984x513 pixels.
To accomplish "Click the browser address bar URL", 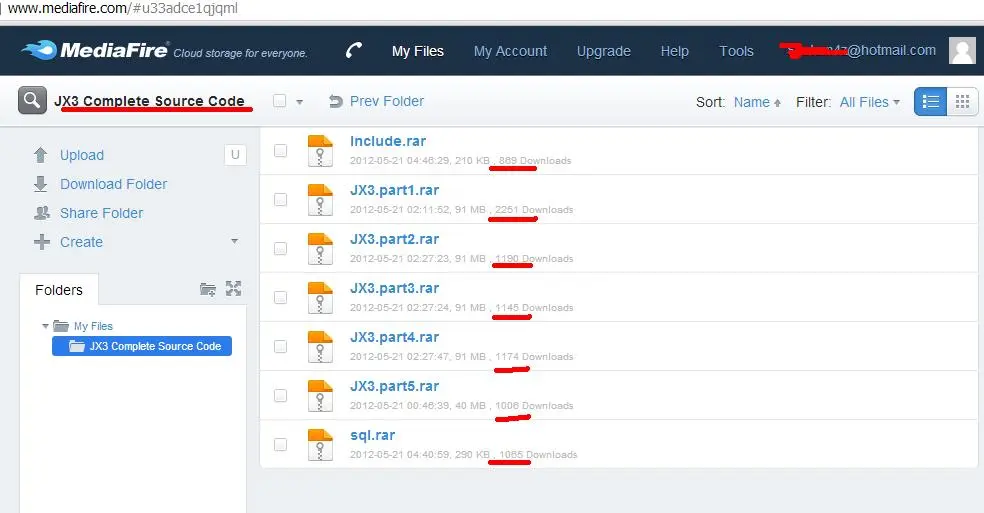I will (x=122, y=9).
